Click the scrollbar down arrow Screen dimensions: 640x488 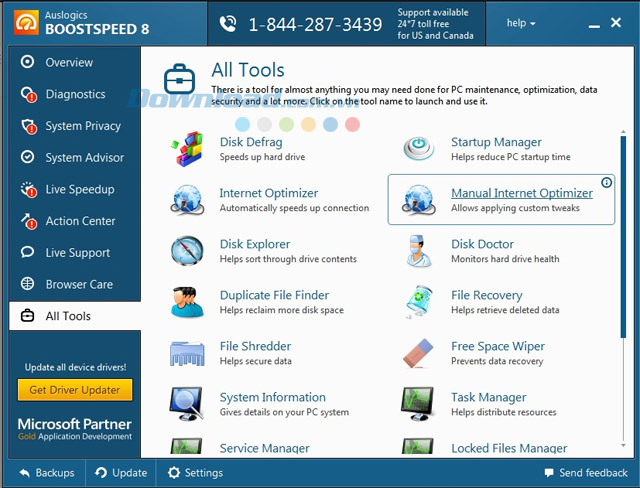(x=623, y=445)
